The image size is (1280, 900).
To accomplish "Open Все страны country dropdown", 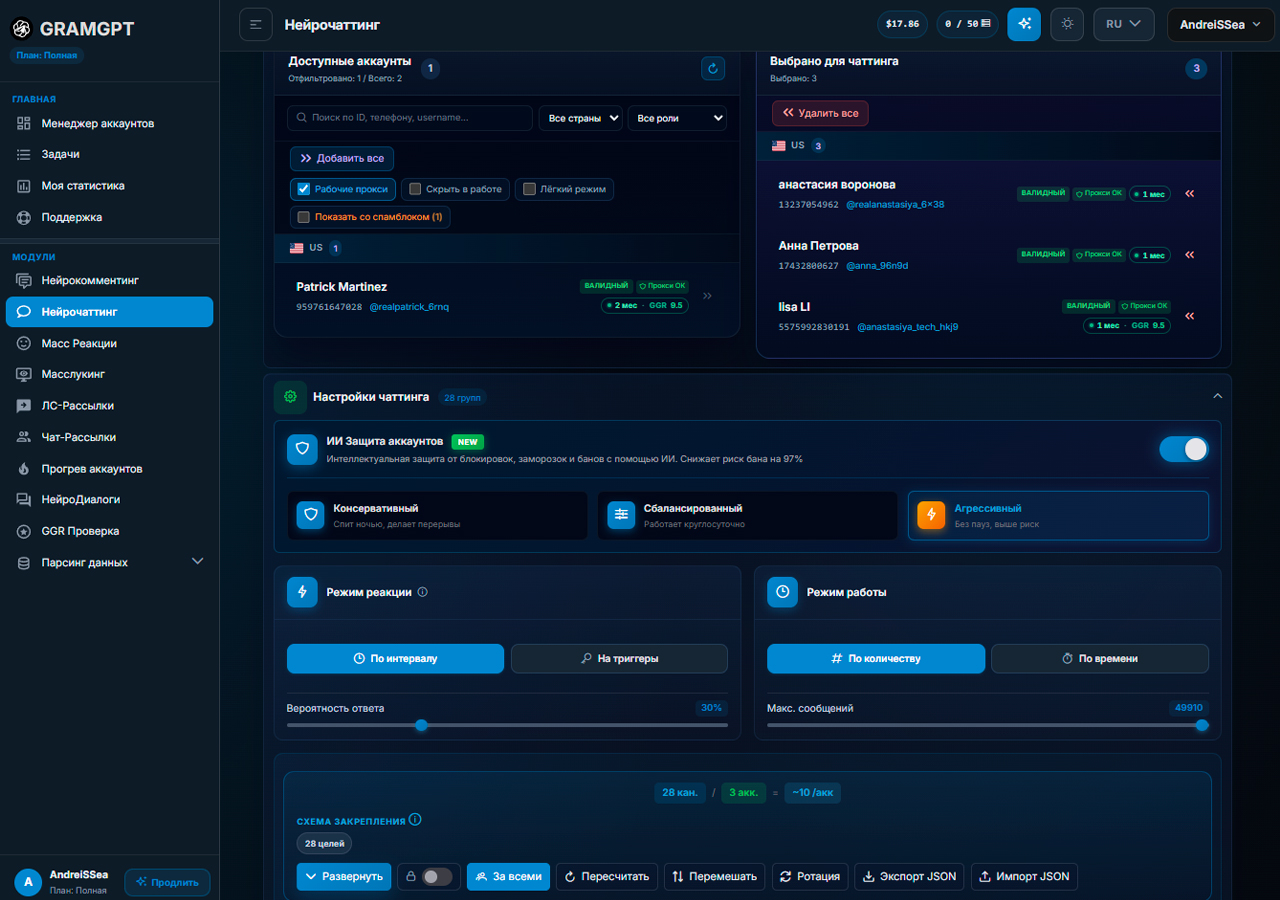I will coord(580,118).
